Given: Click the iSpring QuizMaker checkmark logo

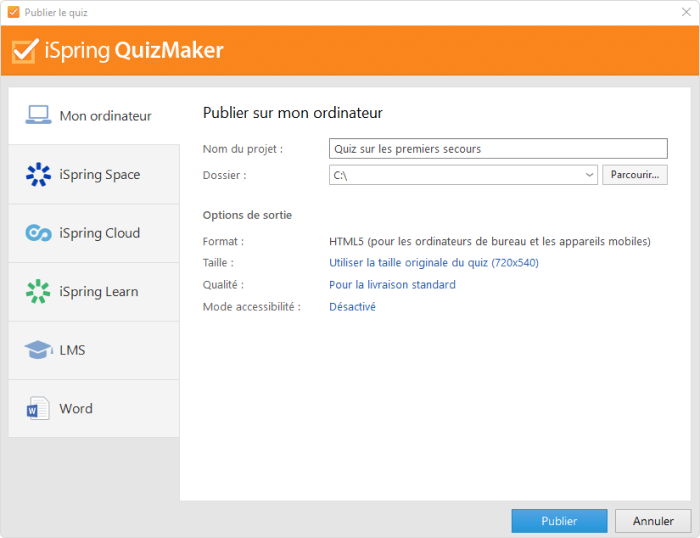Looking at the screenshot, I should tap(25, 50).
